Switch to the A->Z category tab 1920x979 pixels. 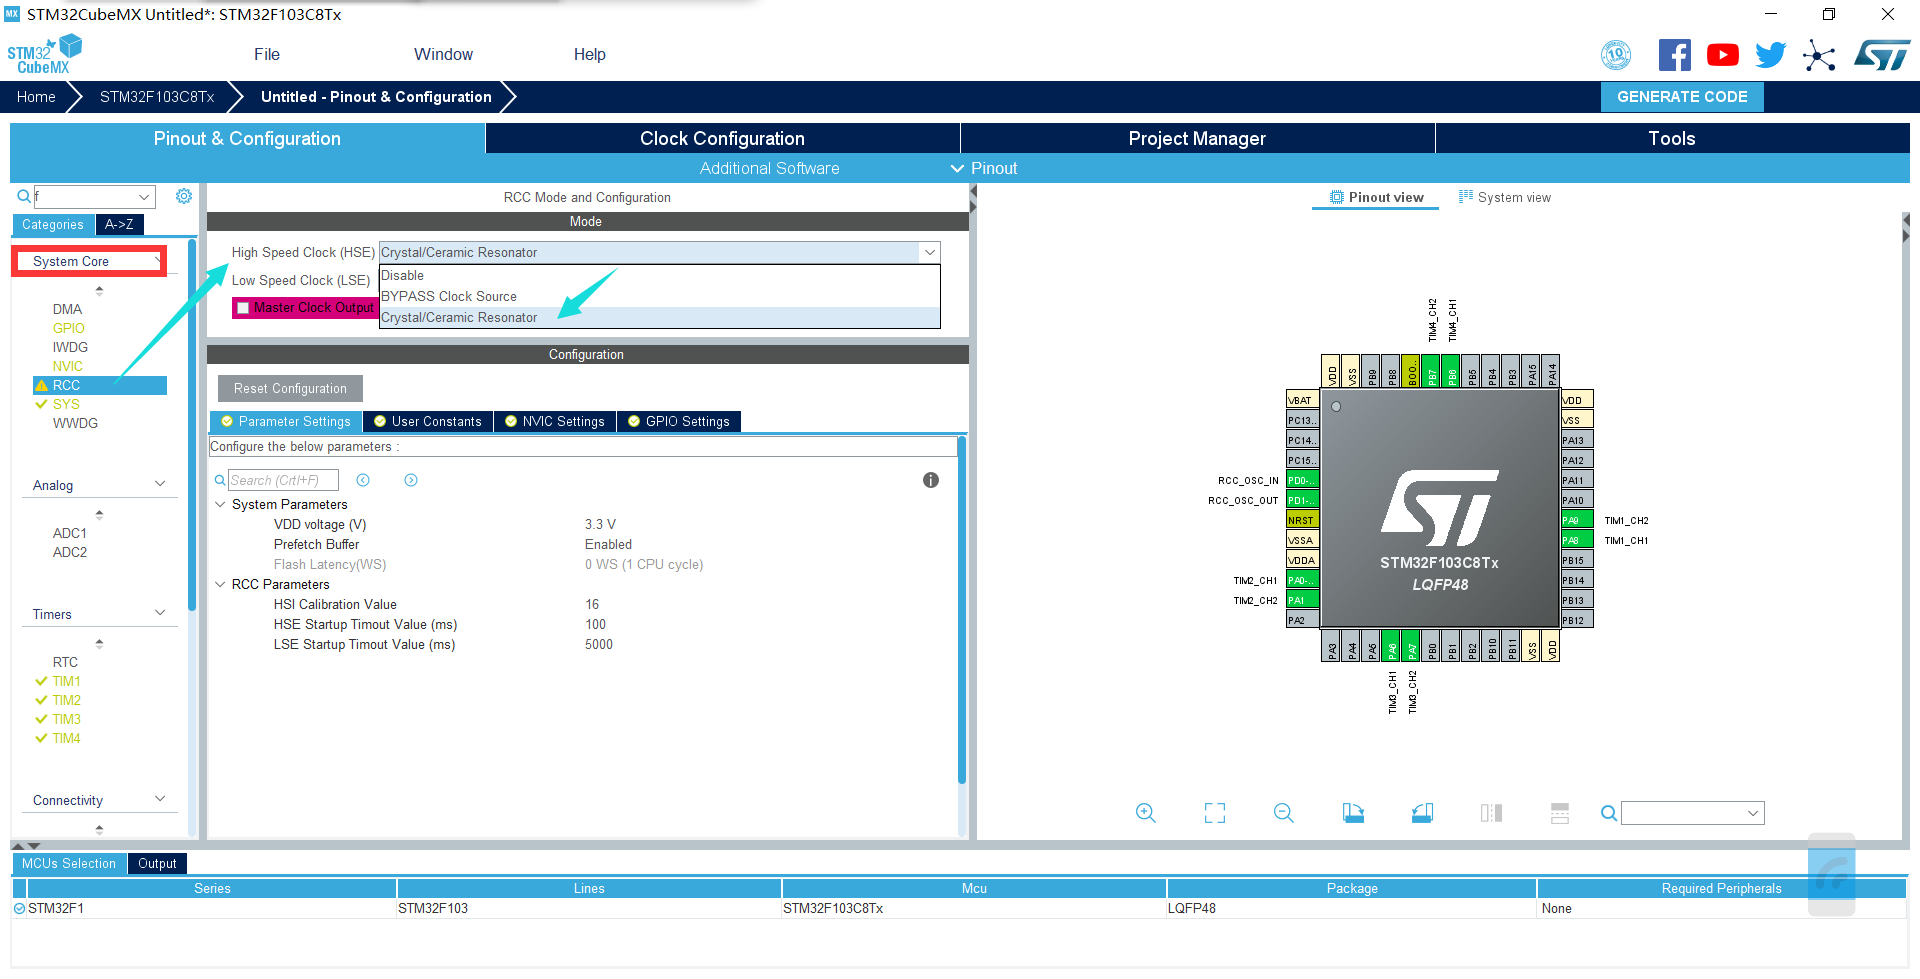pos(119,224)
